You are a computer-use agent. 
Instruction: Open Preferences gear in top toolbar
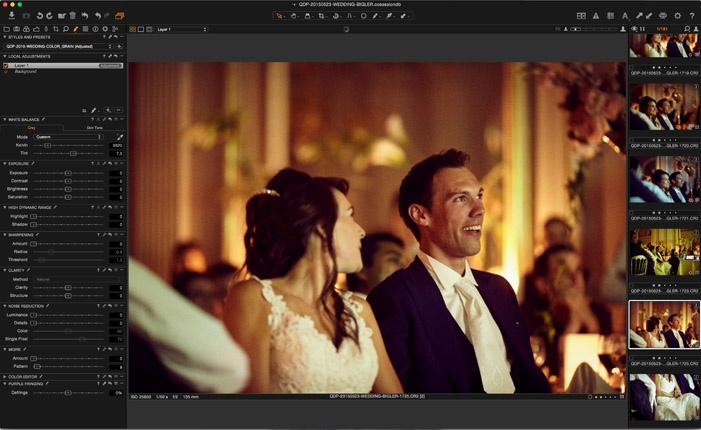[x=678, y=16]
